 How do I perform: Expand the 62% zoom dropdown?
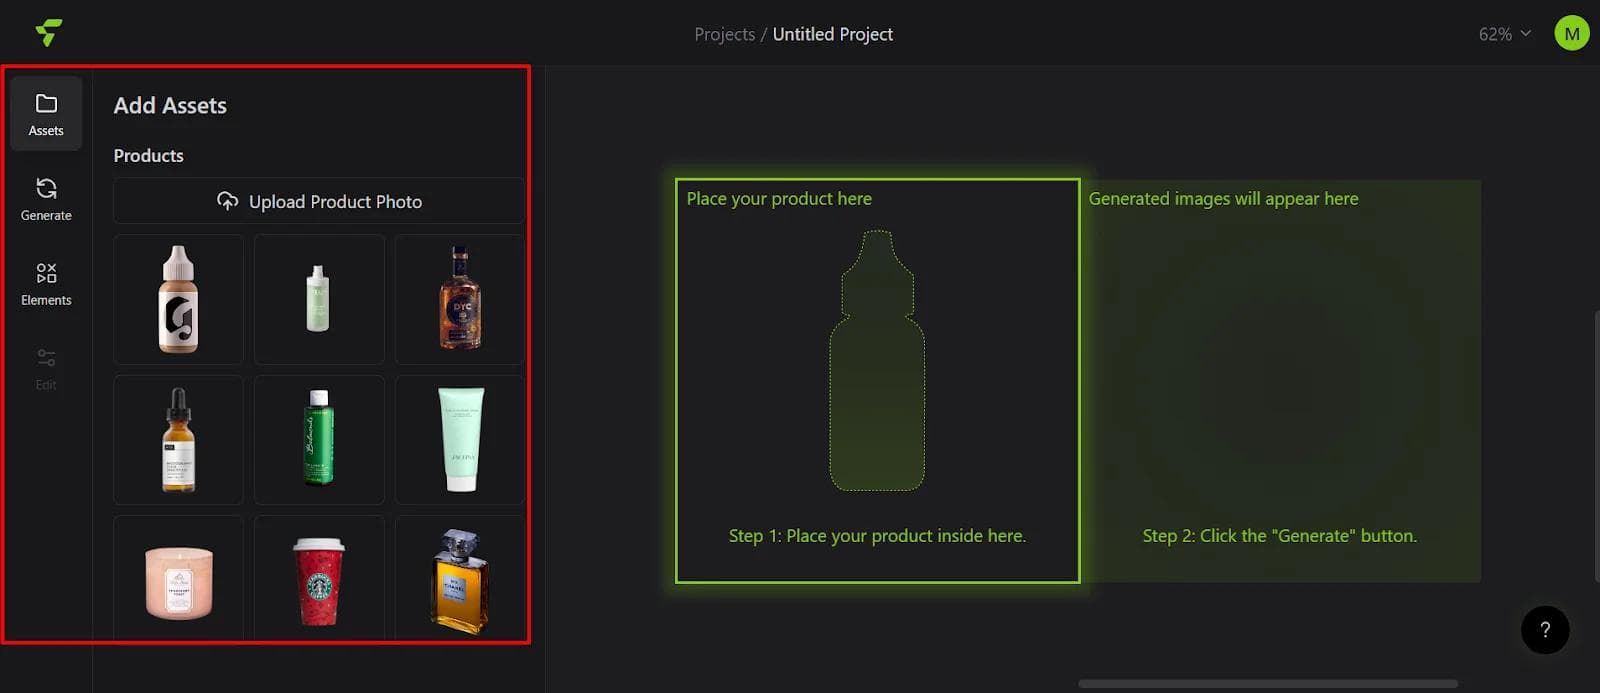(1505, 34)
